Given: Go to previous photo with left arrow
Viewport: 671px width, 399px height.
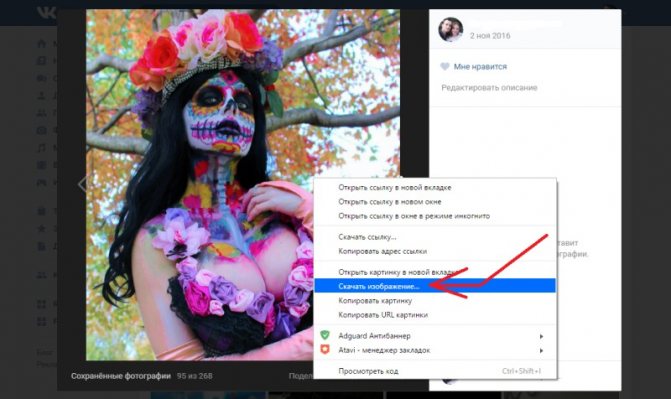Looking at the screenshot, I should tap(82, 184).
